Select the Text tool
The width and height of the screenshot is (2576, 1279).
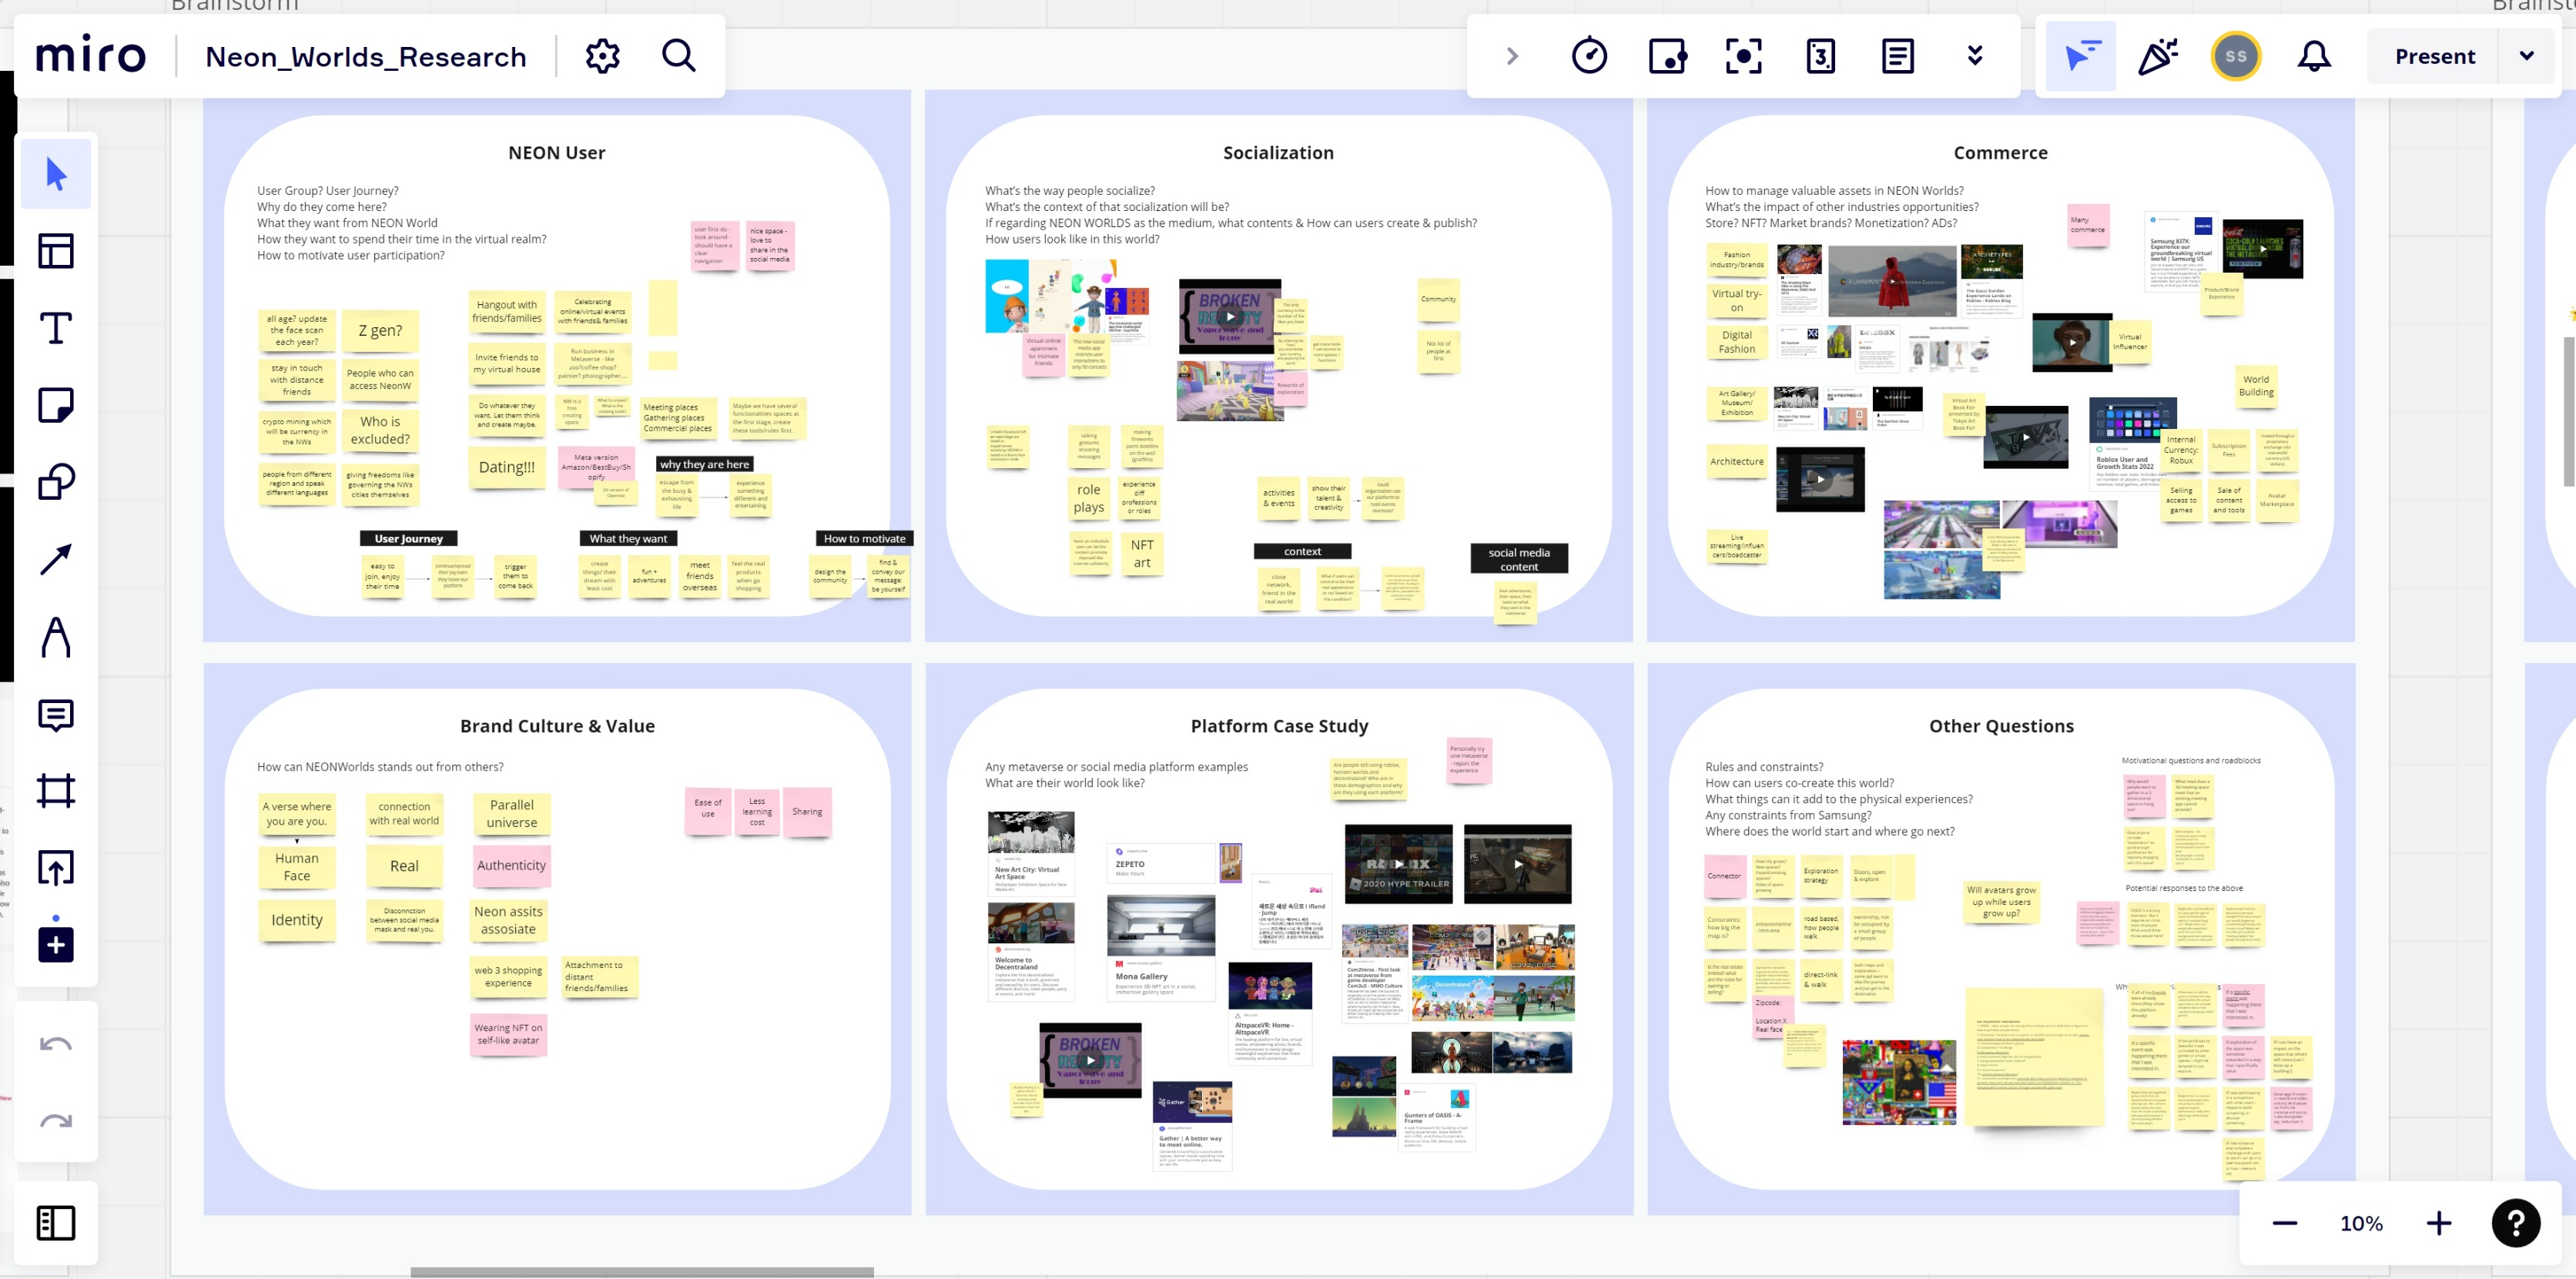56,328
